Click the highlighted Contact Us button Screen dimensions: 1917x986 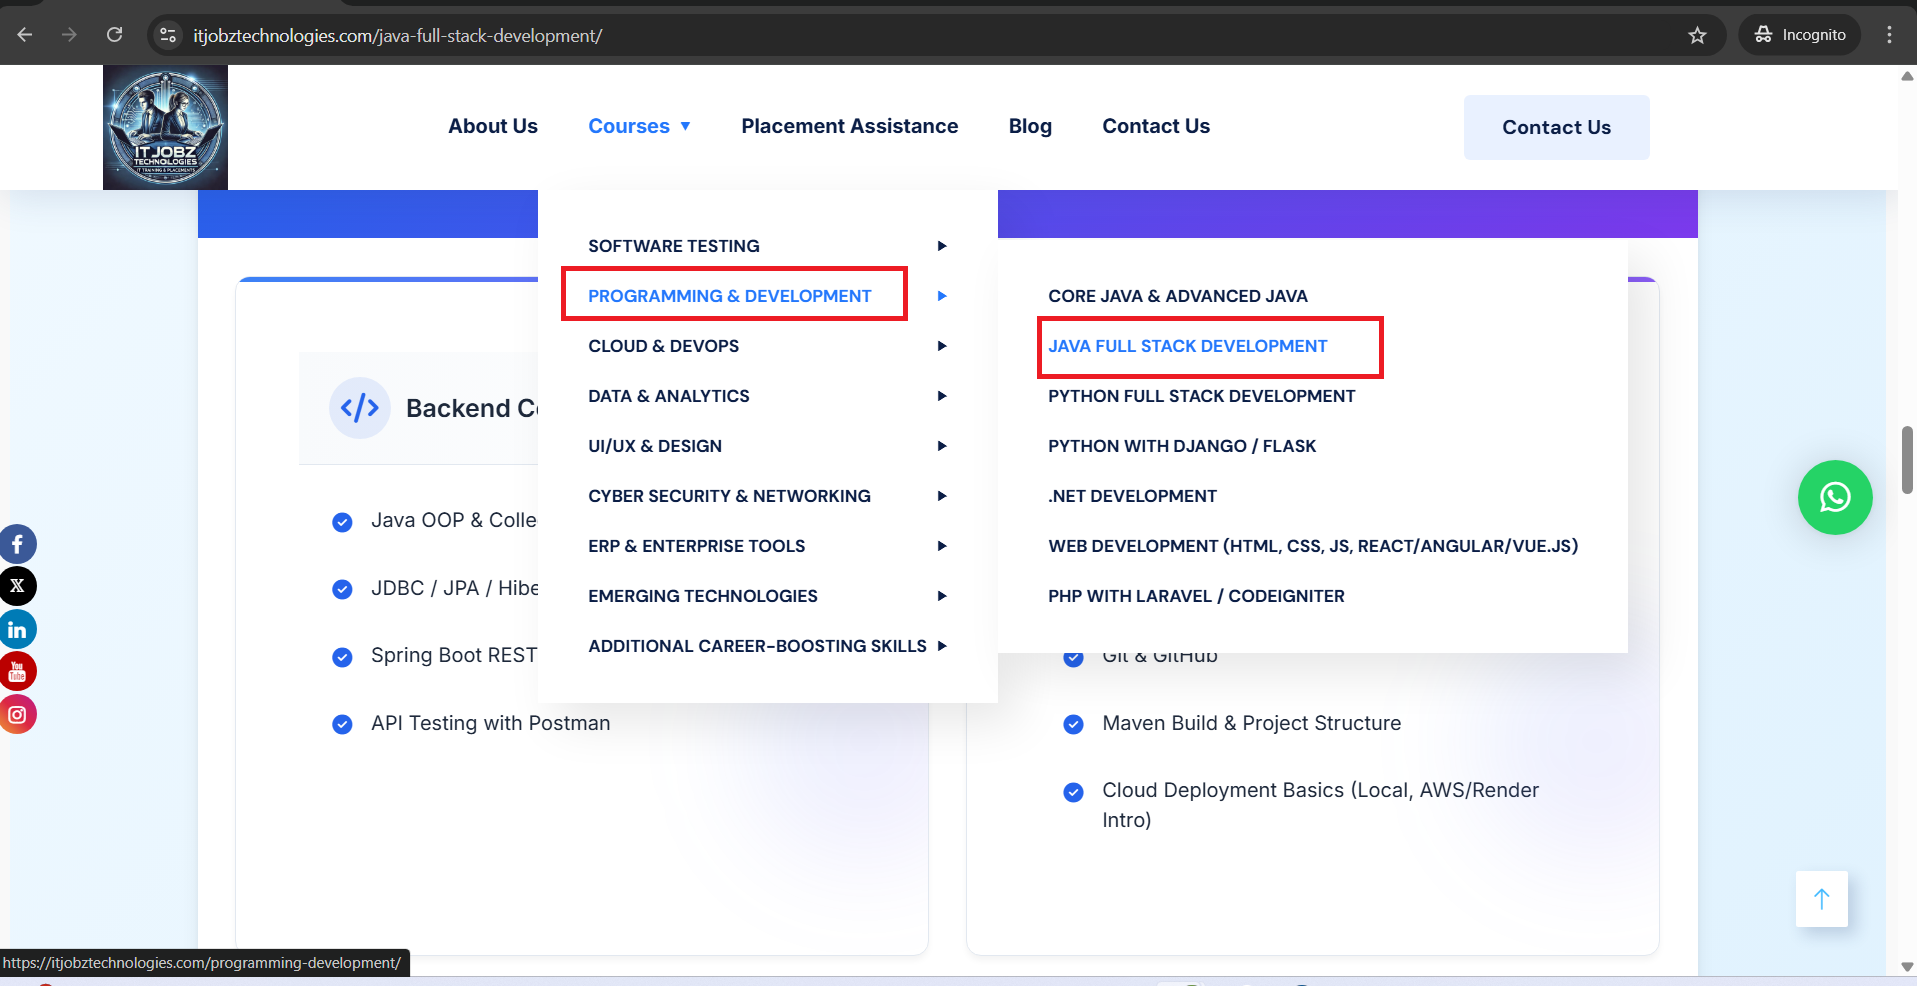1555,127
